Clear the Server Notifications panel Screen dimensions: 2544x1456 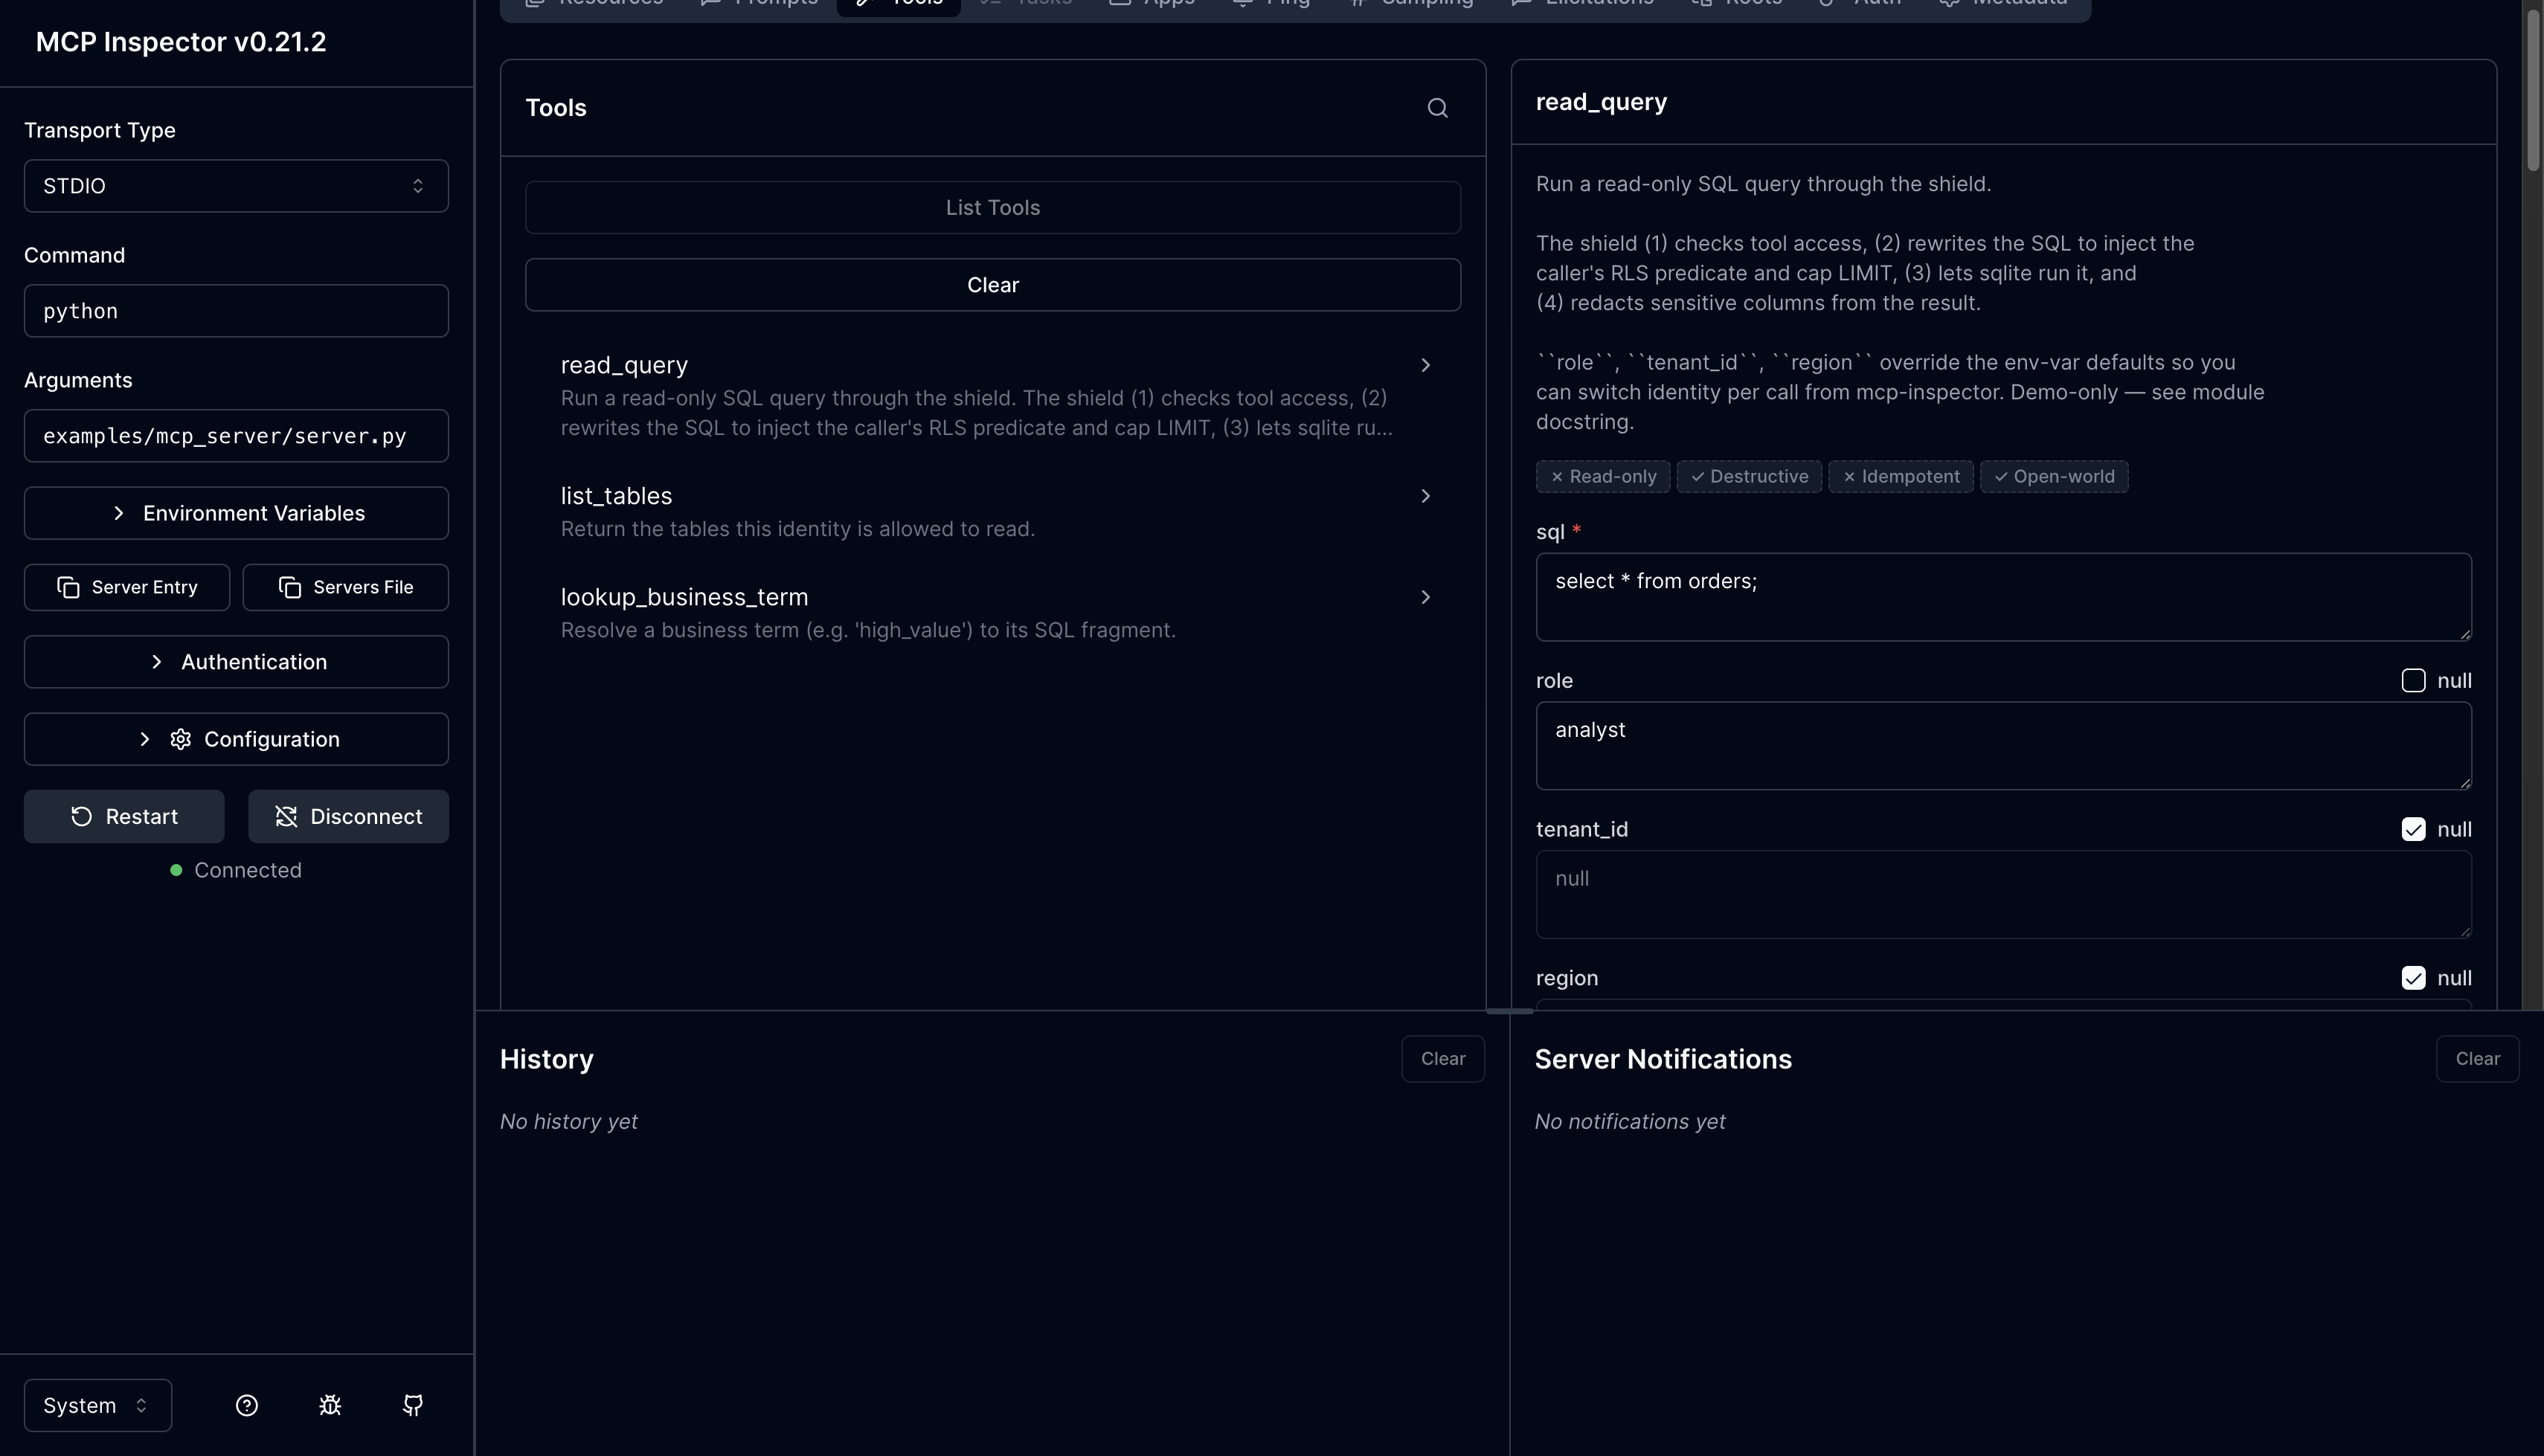(2477, 1059)
